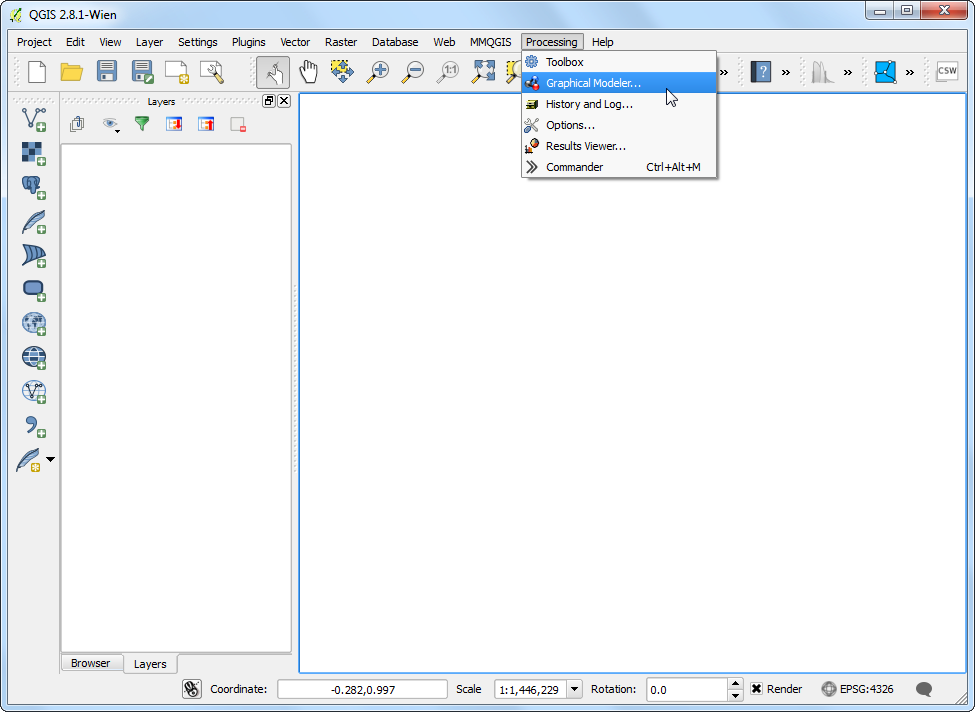Image resolution: width=975 pixels, height=712 pixels.
Task: Select History and Log menu entry
Action: (x=619, y=104)
